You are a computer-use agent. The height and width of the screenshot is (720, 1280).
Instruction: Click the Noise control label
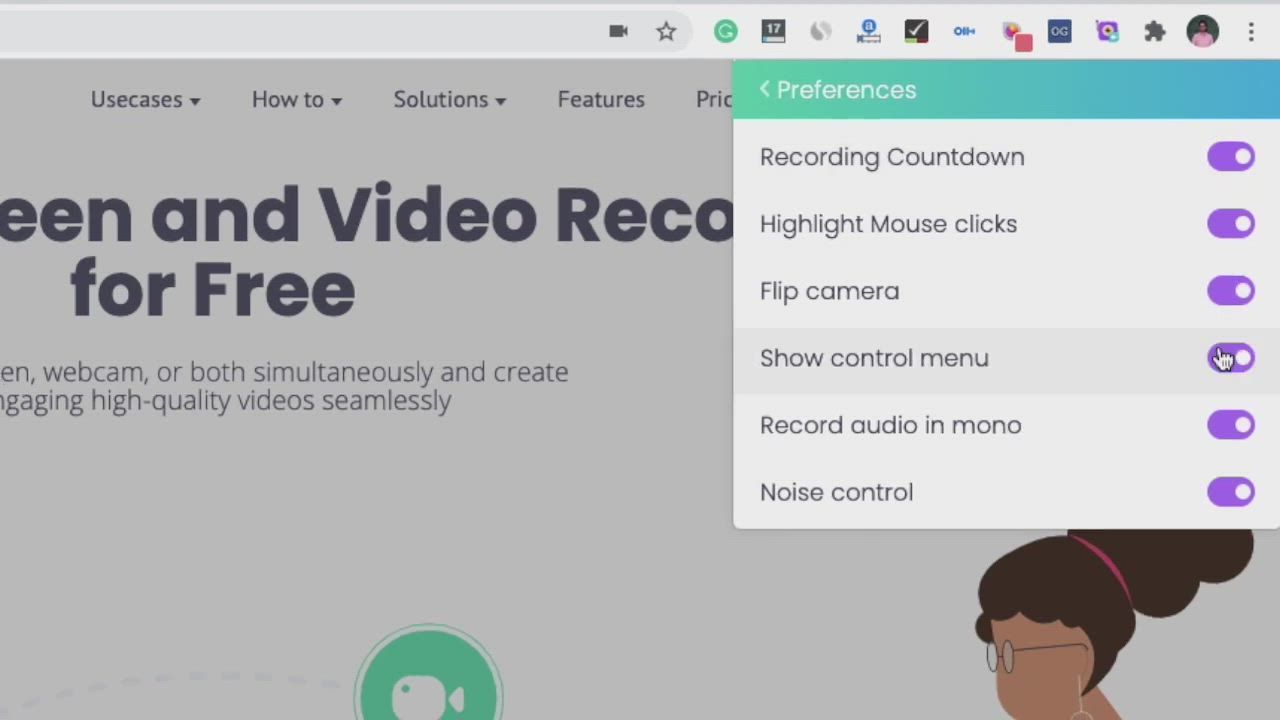(836, 492)
